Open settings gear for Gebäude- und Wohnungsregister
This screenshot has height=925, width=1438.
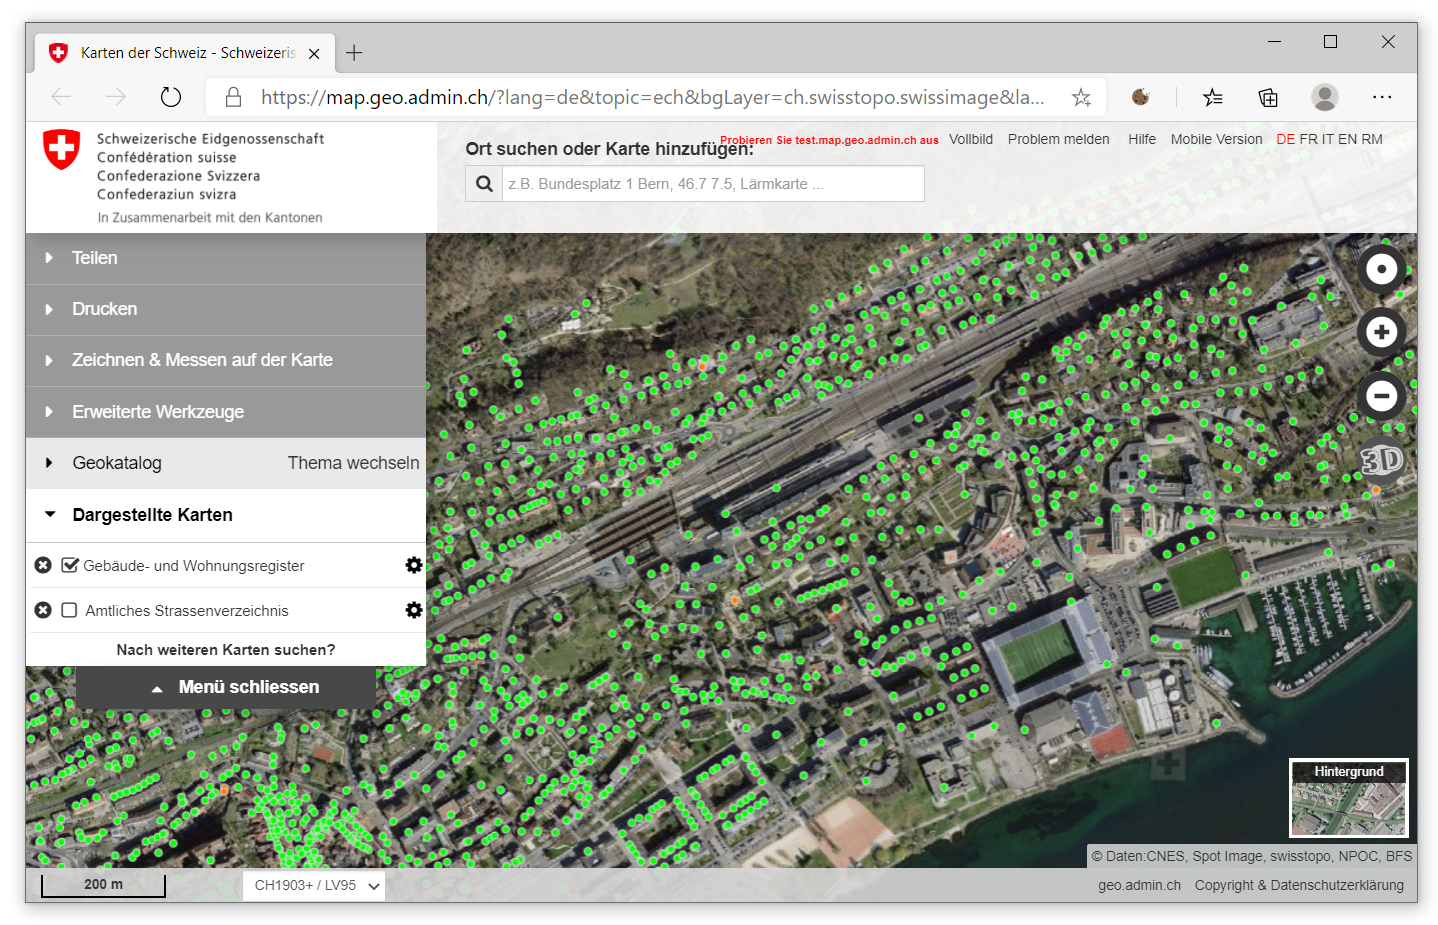(x=413, y=565)
